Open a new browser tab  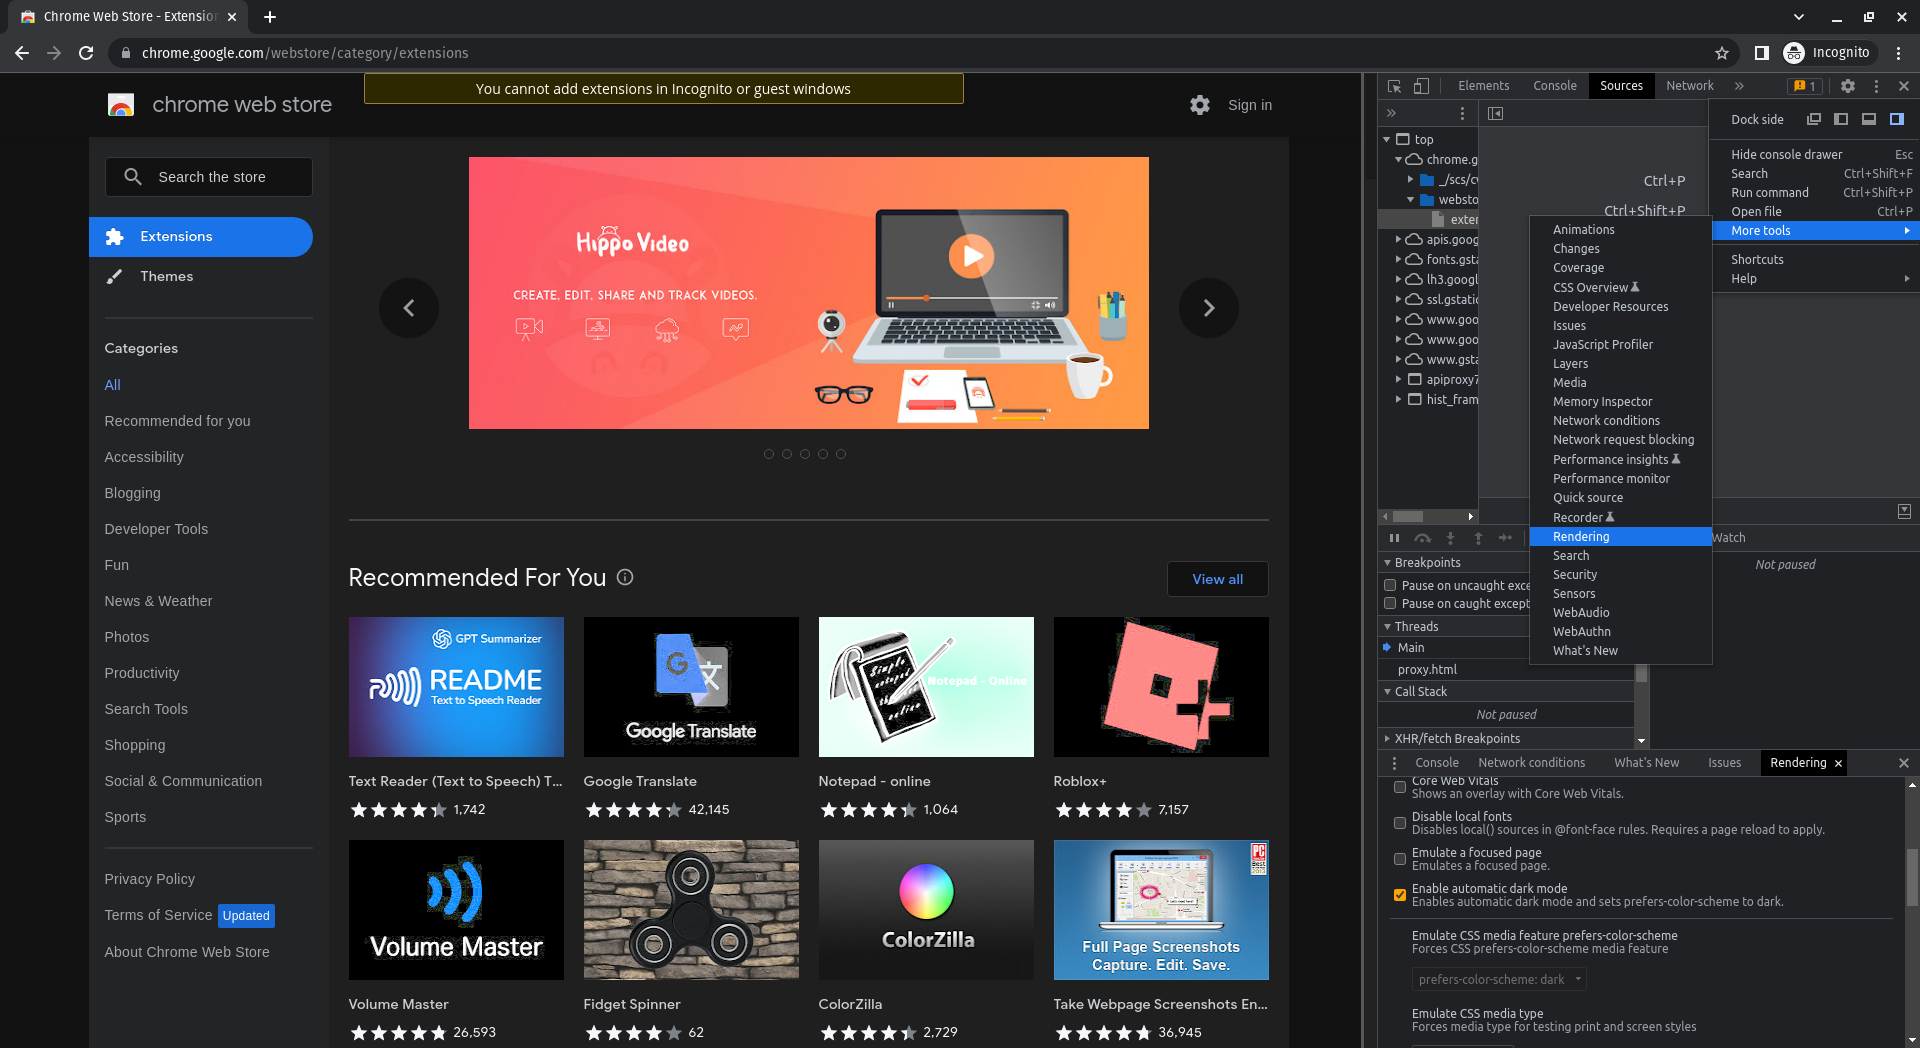[270, 17]
